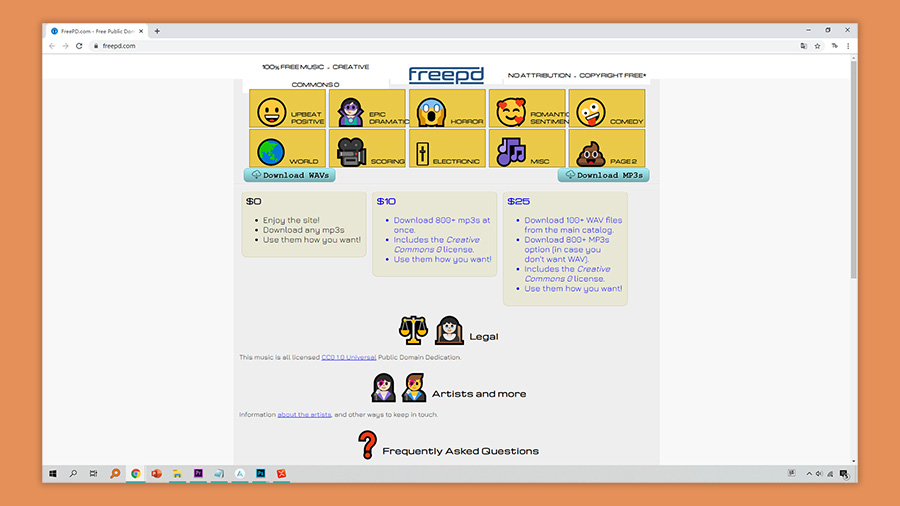Go to Page 2 tile
Image resolution: width=900 pixels, height=506 pixels.
tap(607, 148)
